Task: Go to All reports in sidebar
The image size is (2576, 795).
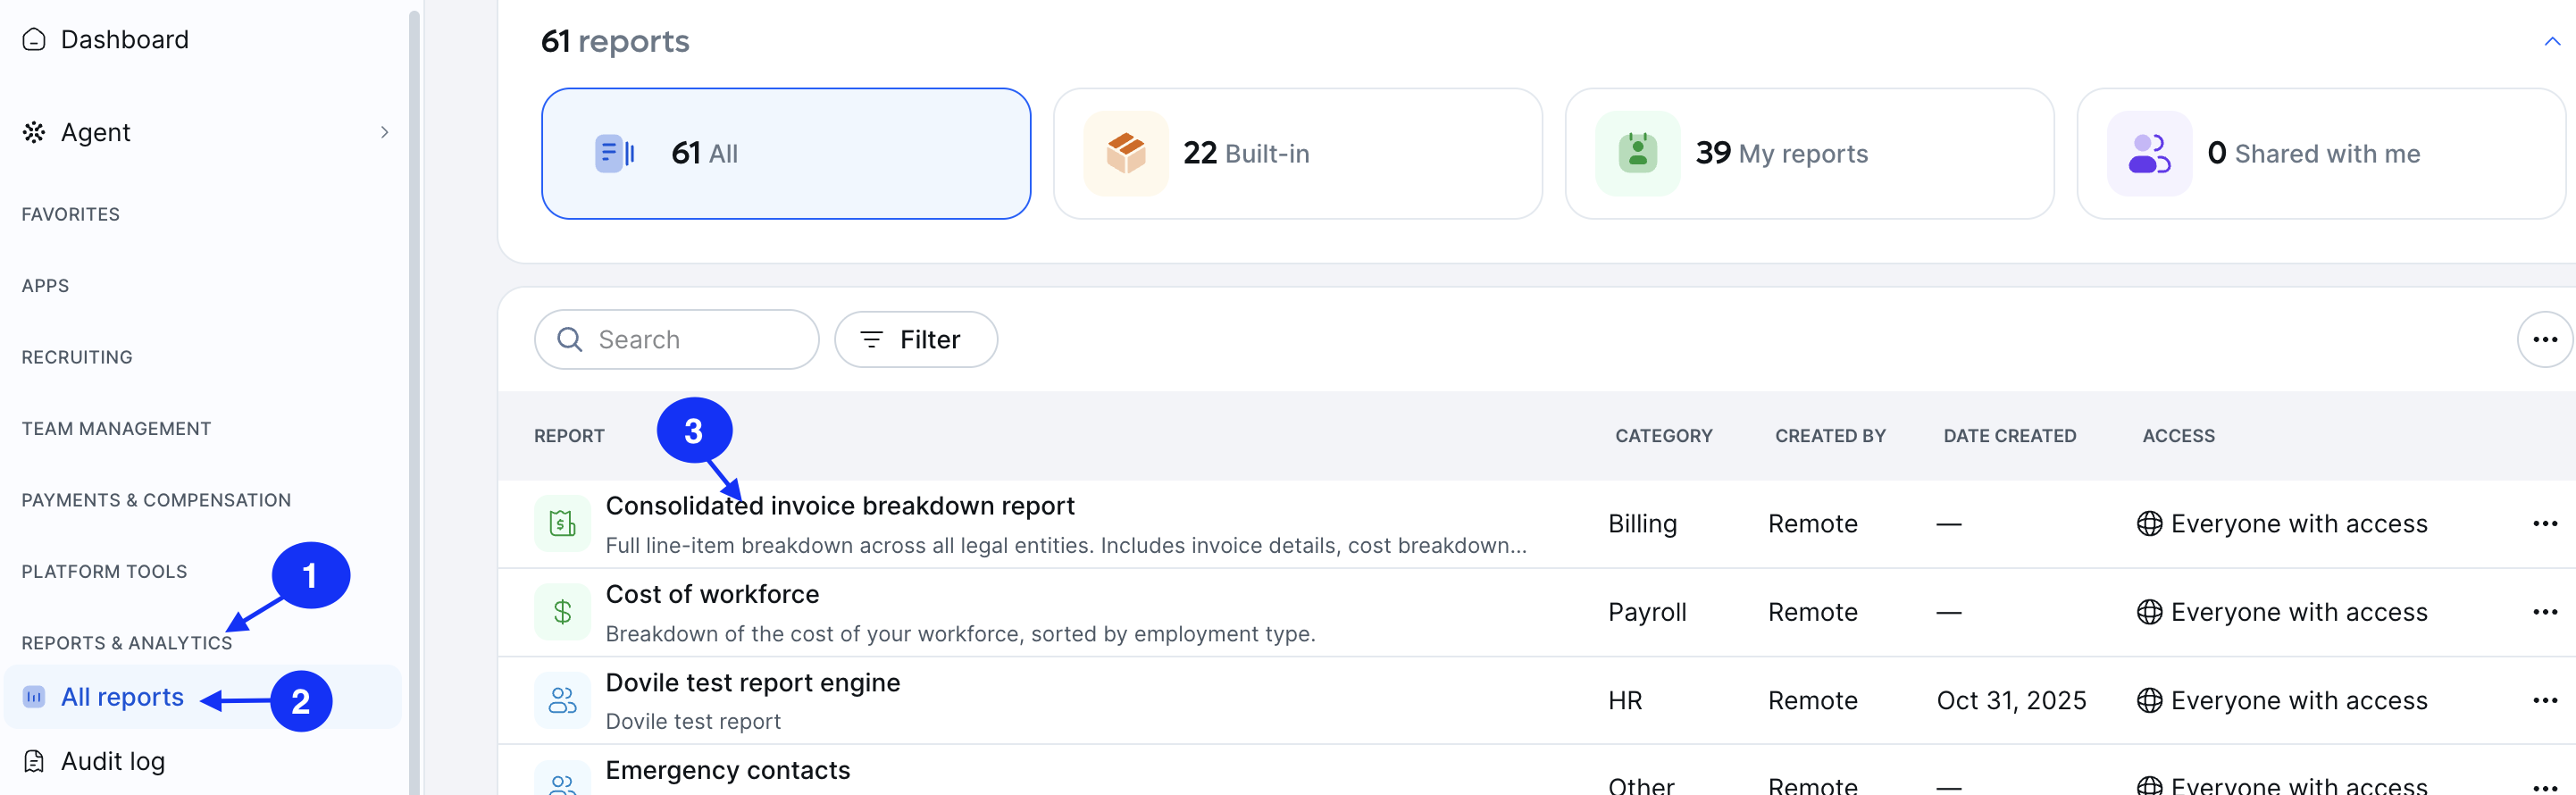Action: (203, 697)
